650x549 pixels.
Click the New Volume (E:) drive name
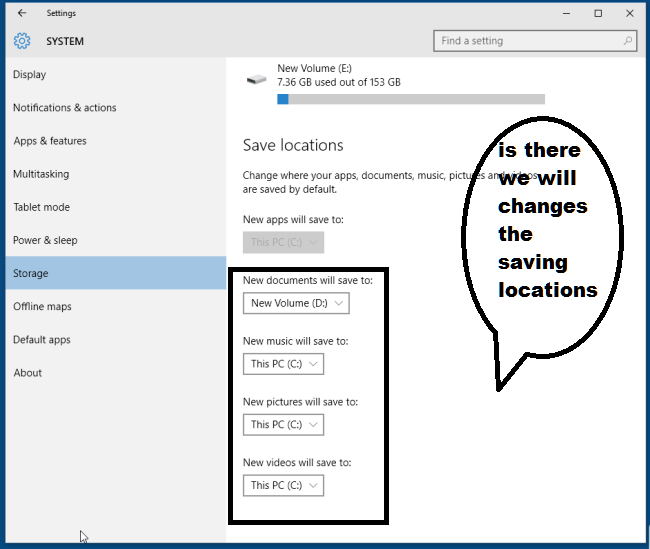pos(315,68)
